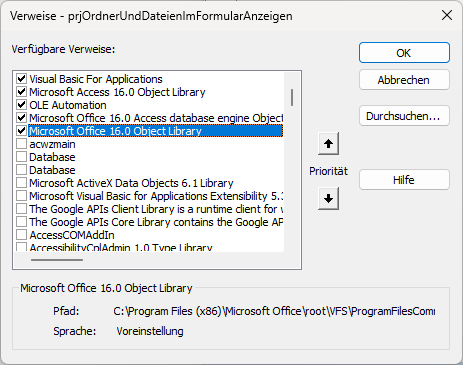Select highlighted 'Microsoft Office 16.0 Object Library' row
This screenshot has height=365, width=463.
(x=156, y=131)
